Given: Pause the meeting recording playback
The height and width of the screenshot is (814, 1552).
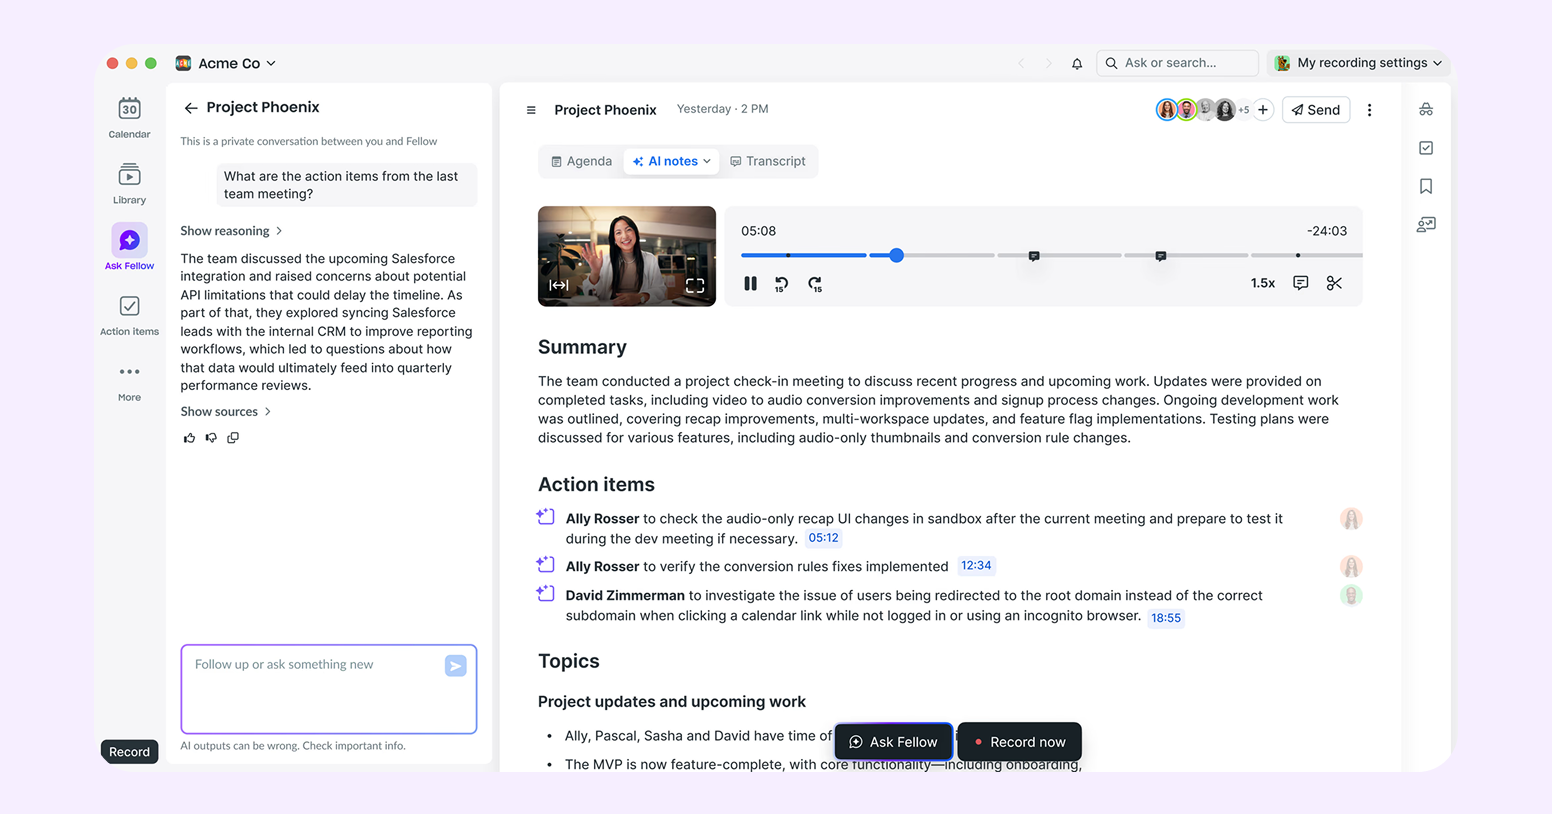Looking at the screenshot, I should point(750,284).
